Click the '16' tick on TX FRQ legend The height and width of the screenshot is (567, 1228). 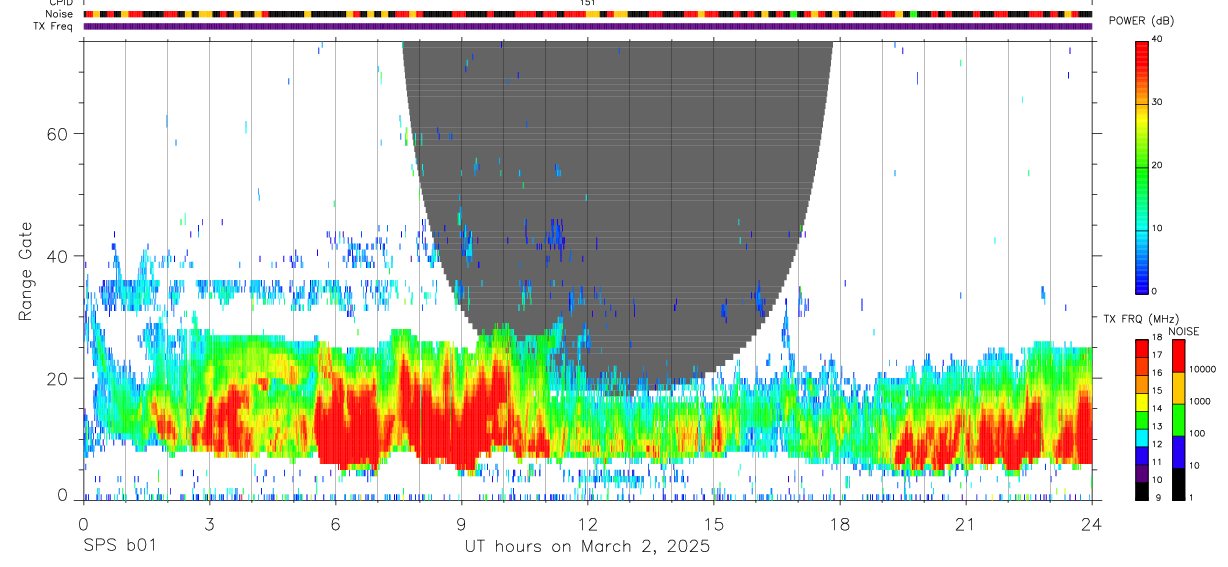point(1158,373)
